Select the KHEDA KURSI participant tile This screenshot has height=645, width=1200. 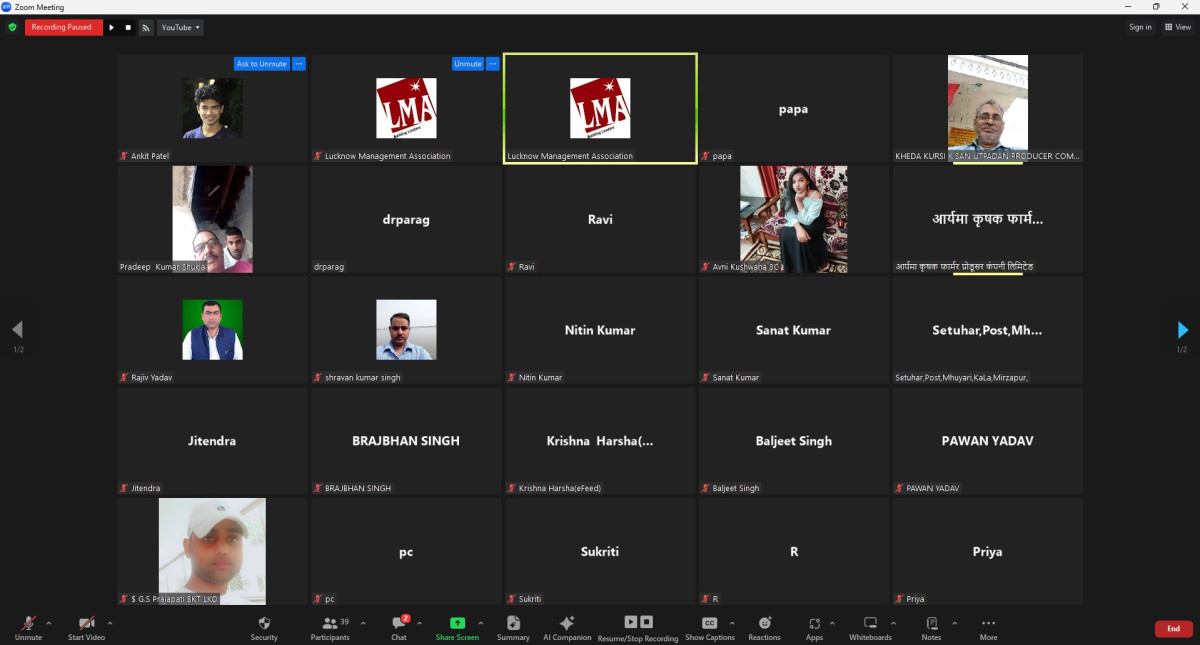pyautogui.click(x=988, y=109)
